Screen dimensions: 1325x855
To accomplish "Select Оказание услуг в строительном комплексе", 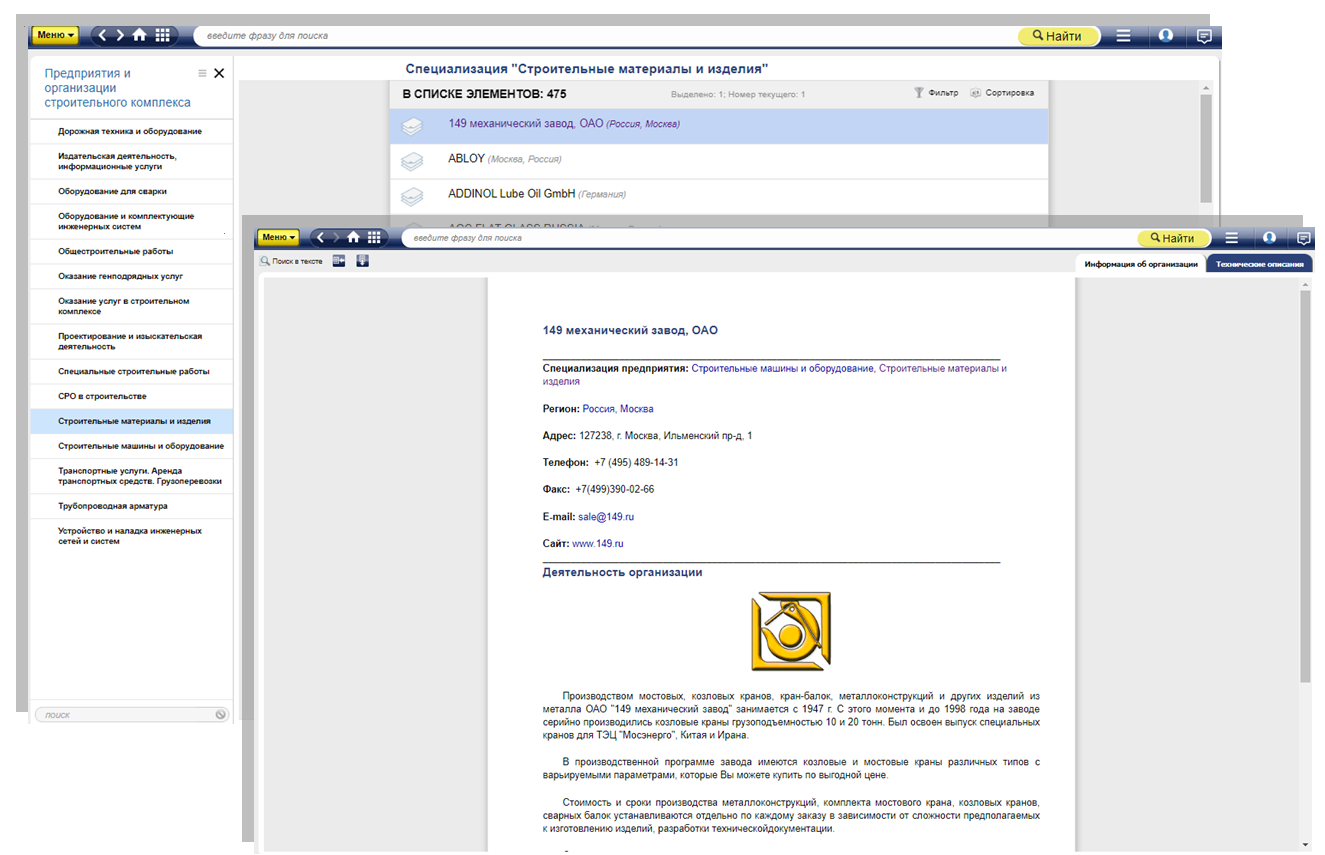I will tap(131, 306).
